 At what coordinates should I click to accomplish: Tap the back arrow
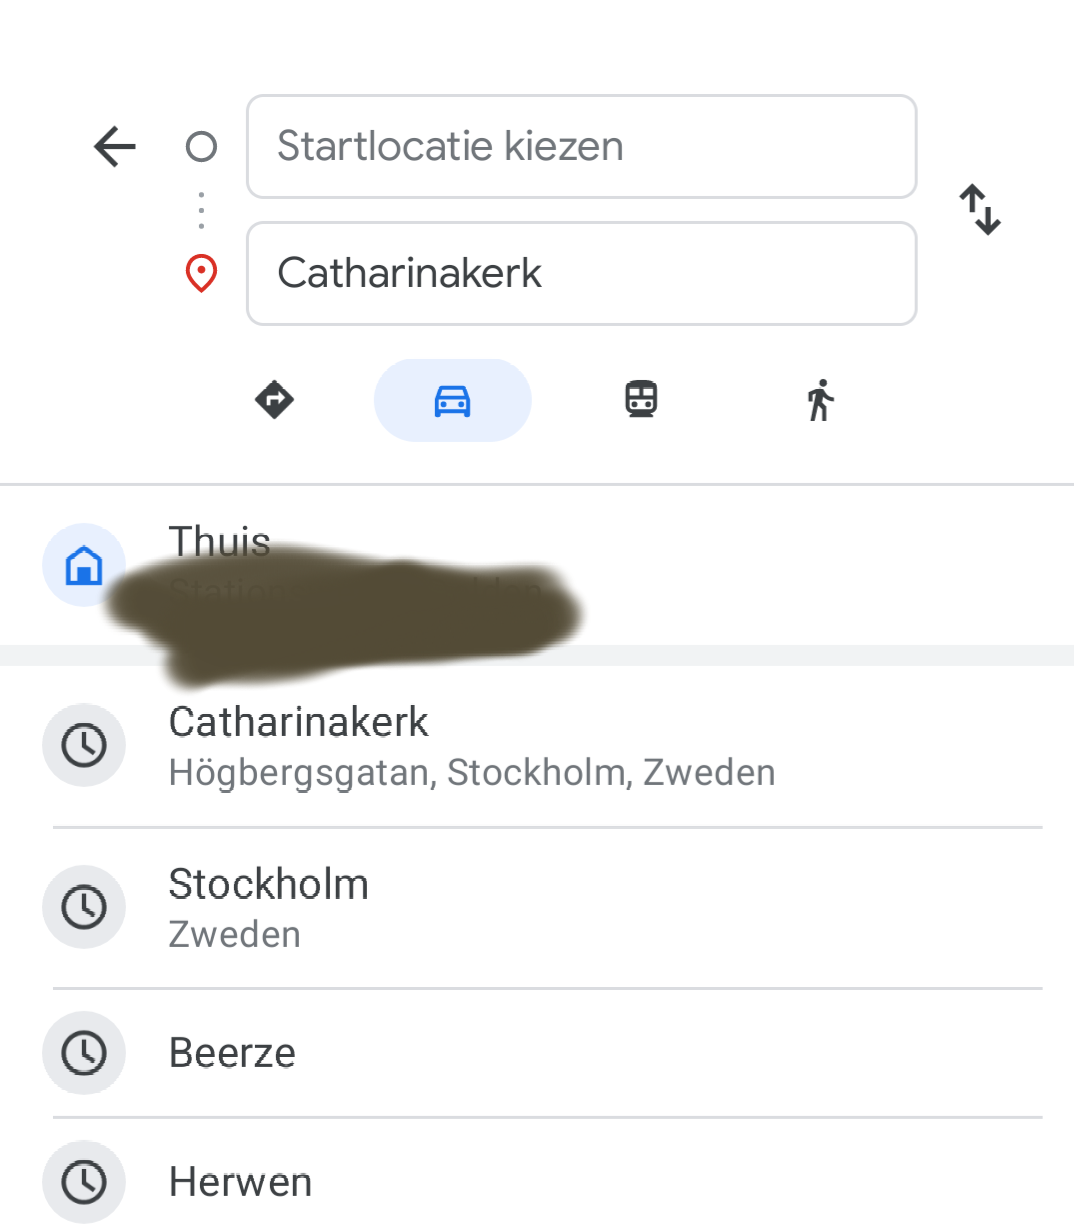[x=114, y=147]
